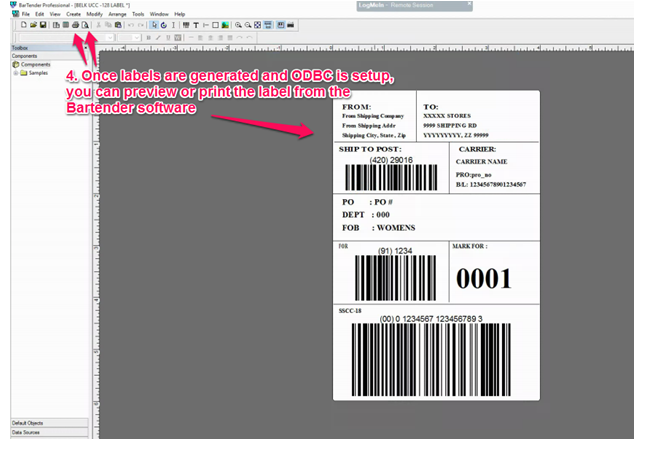Select the XXXXX STORES text field
The image size is (646, 451).
(447, 116)
